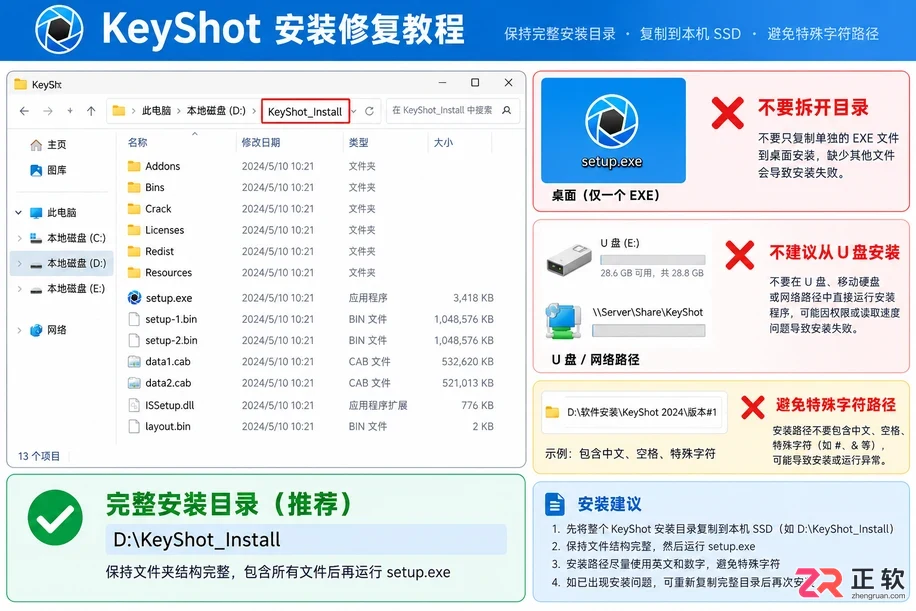Click the green checkmark icon

[55, 518]
